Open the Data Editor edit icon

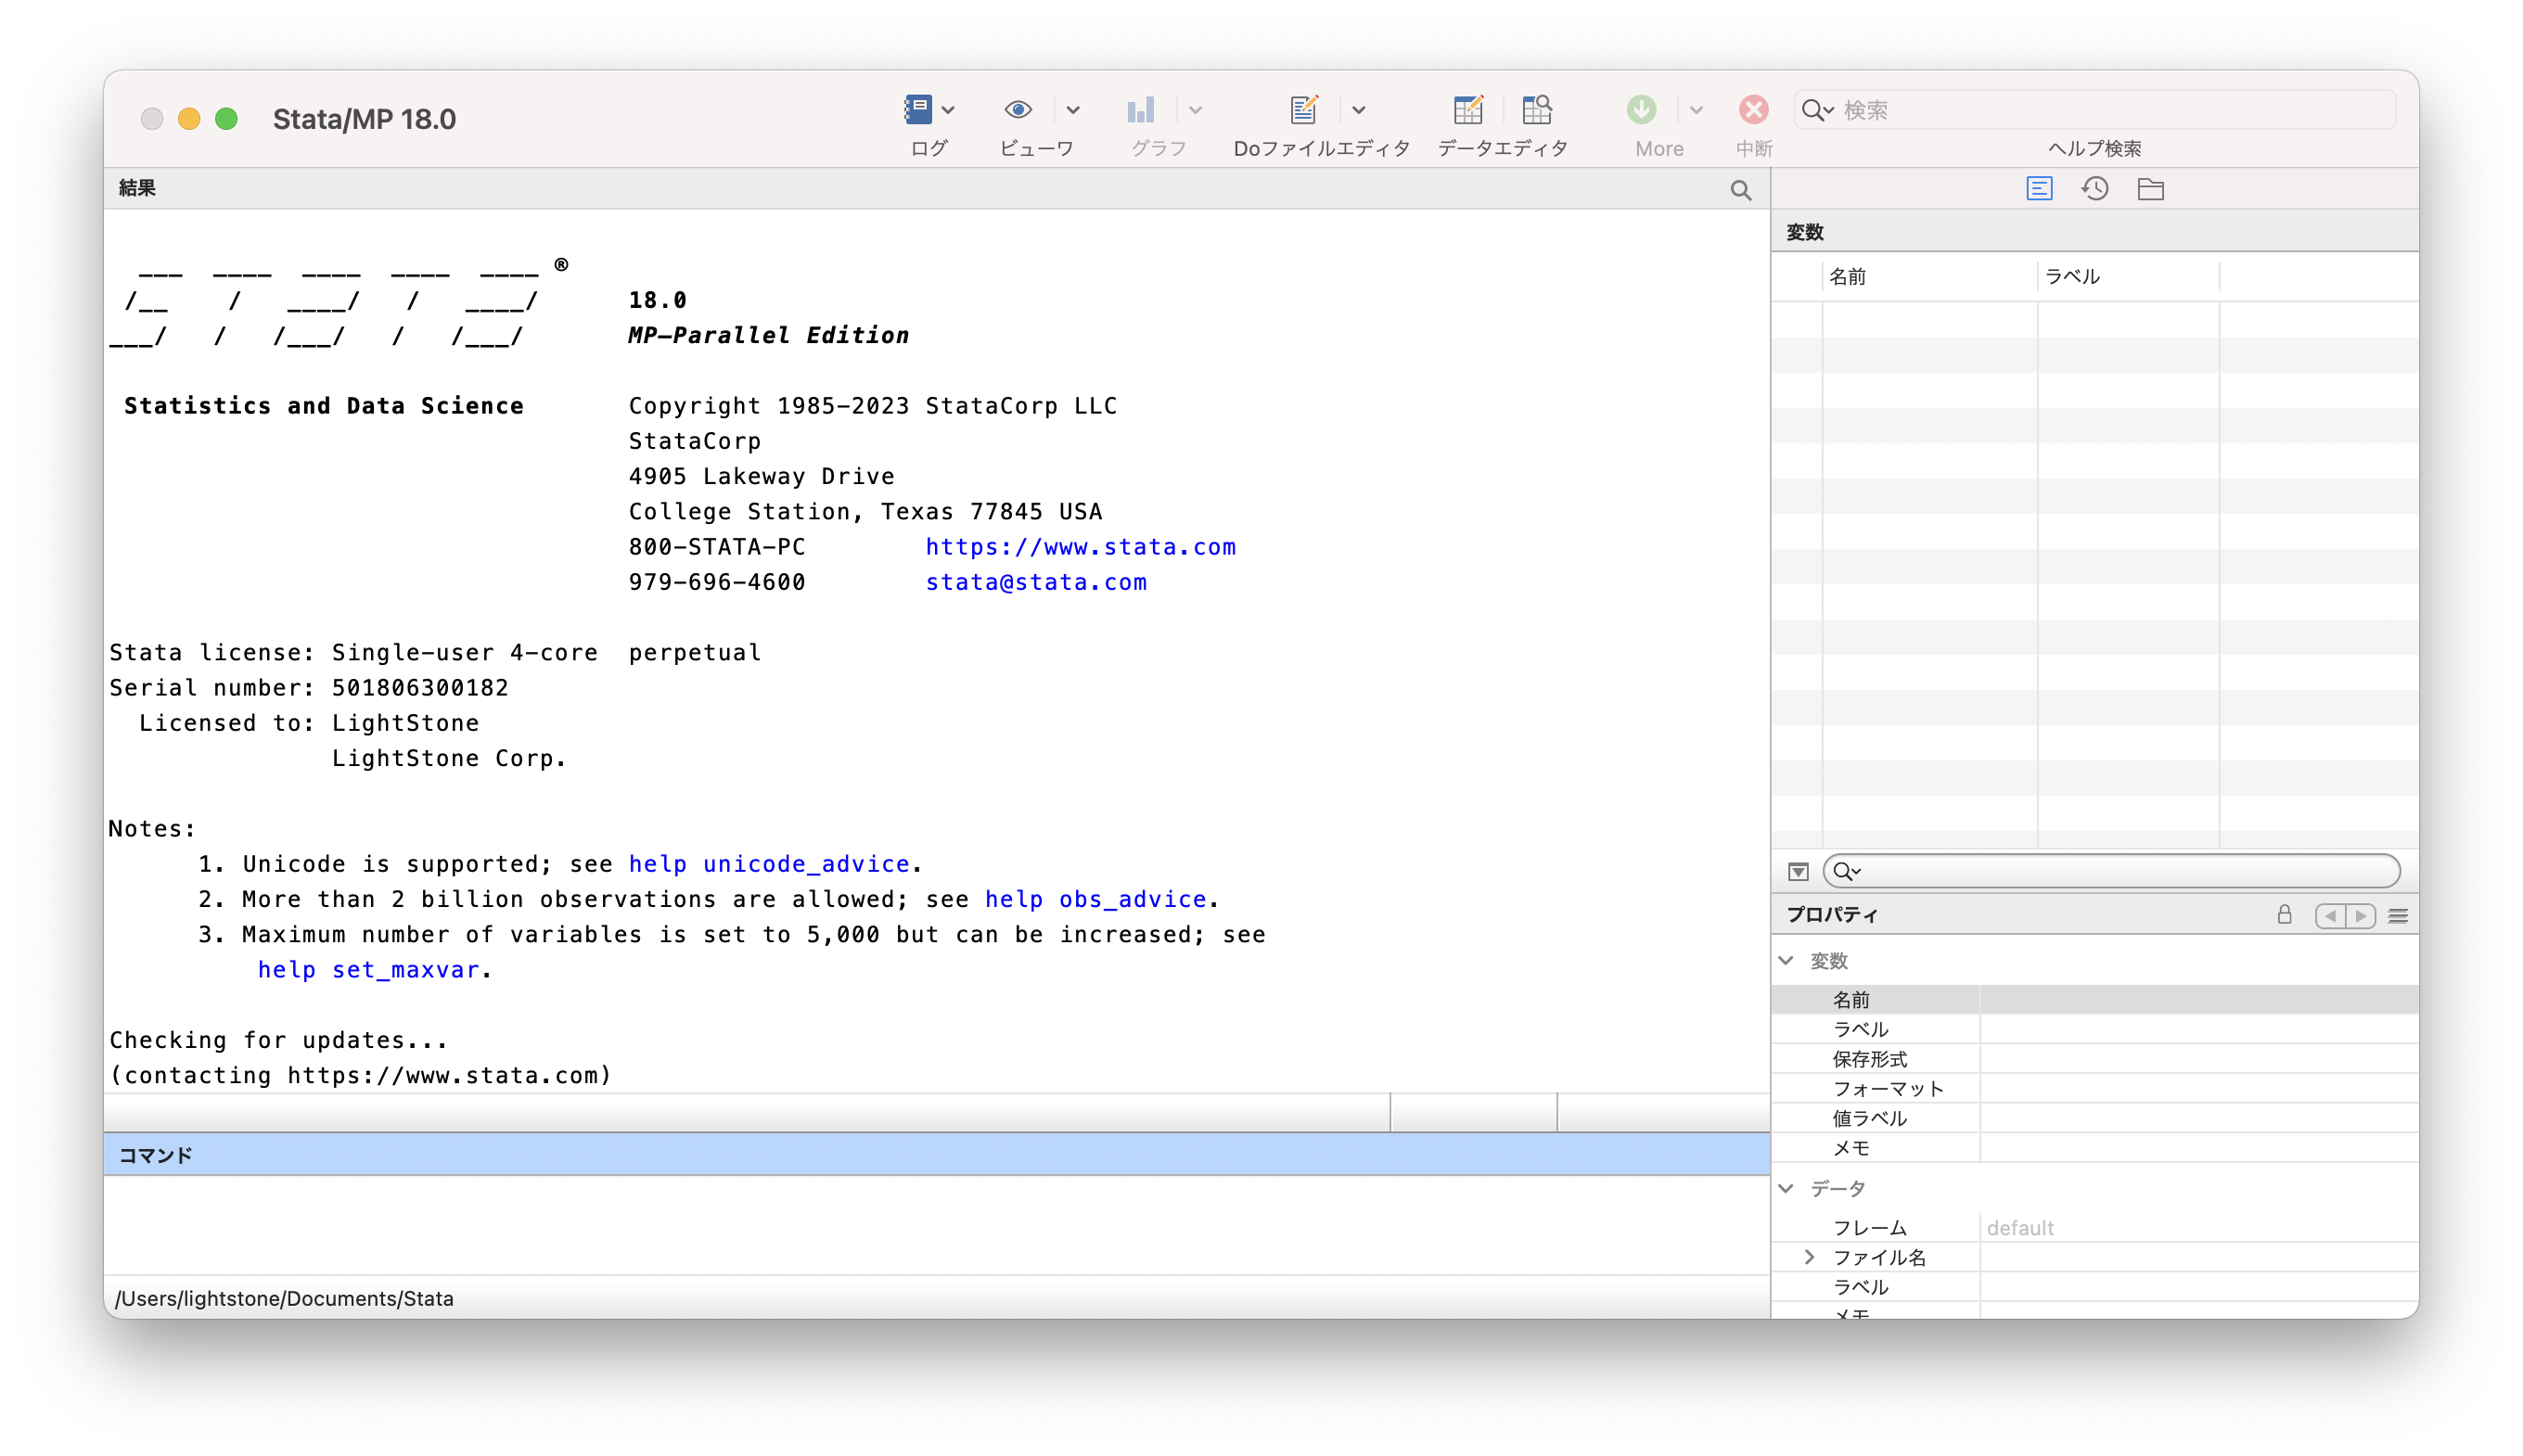pyautogui.click(x=1468, y=109)
